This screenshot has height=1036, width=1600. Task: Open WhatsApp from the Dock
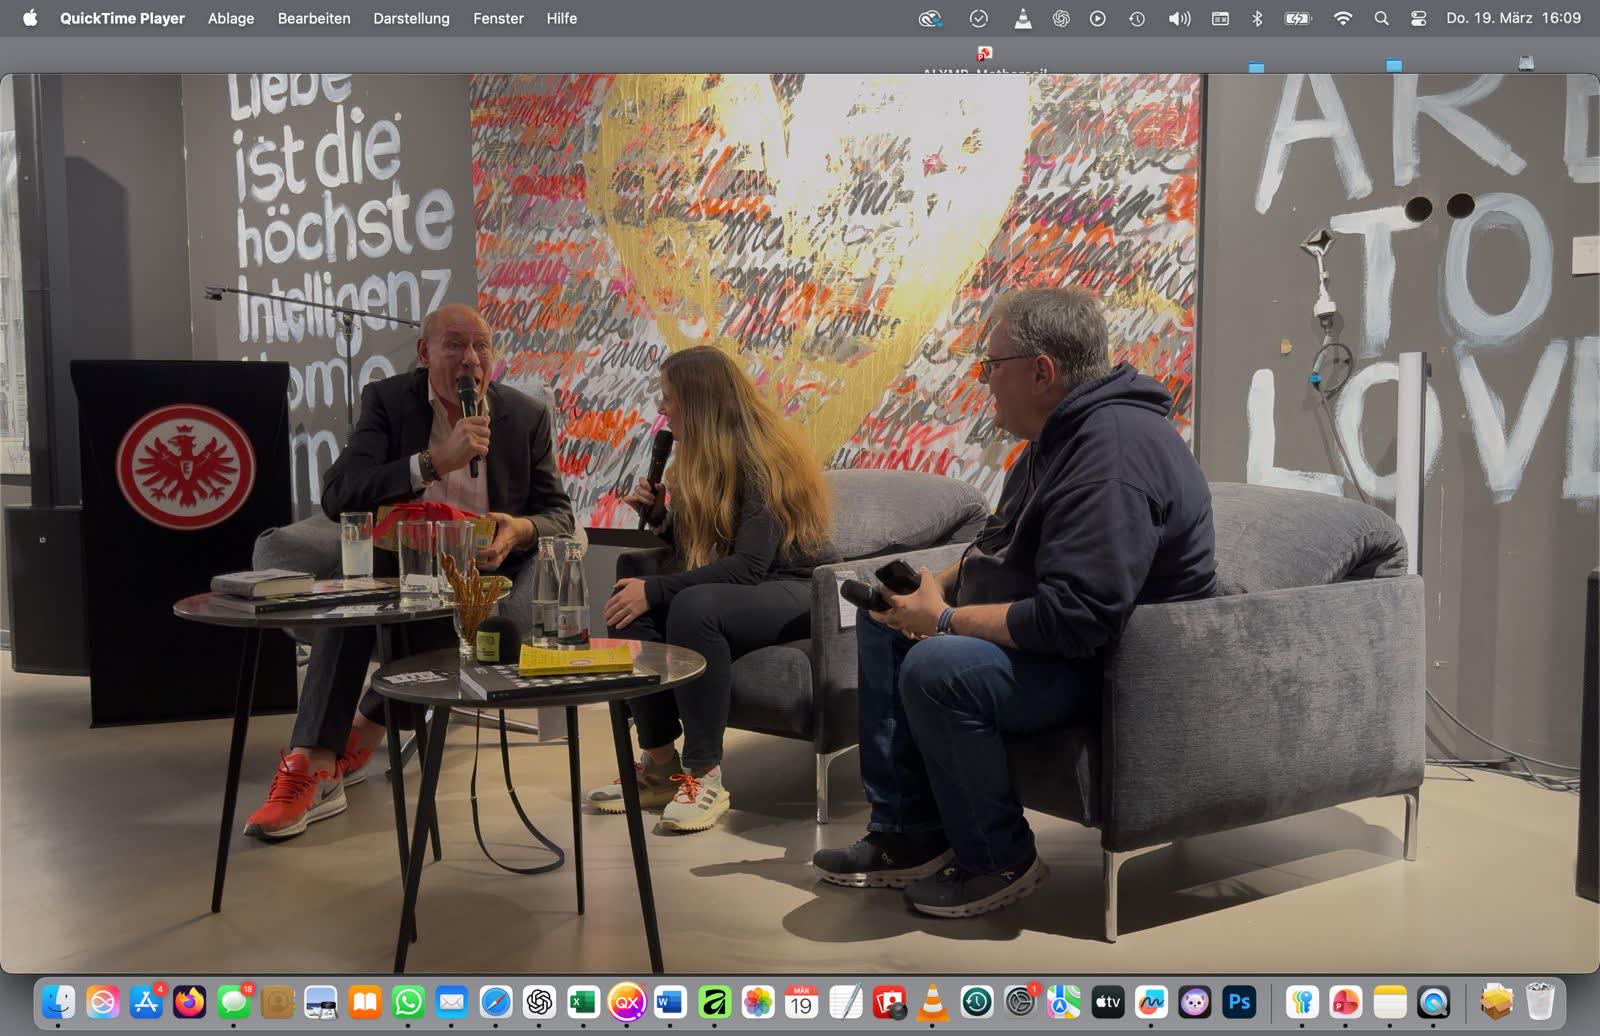[x=408, y=1001]
